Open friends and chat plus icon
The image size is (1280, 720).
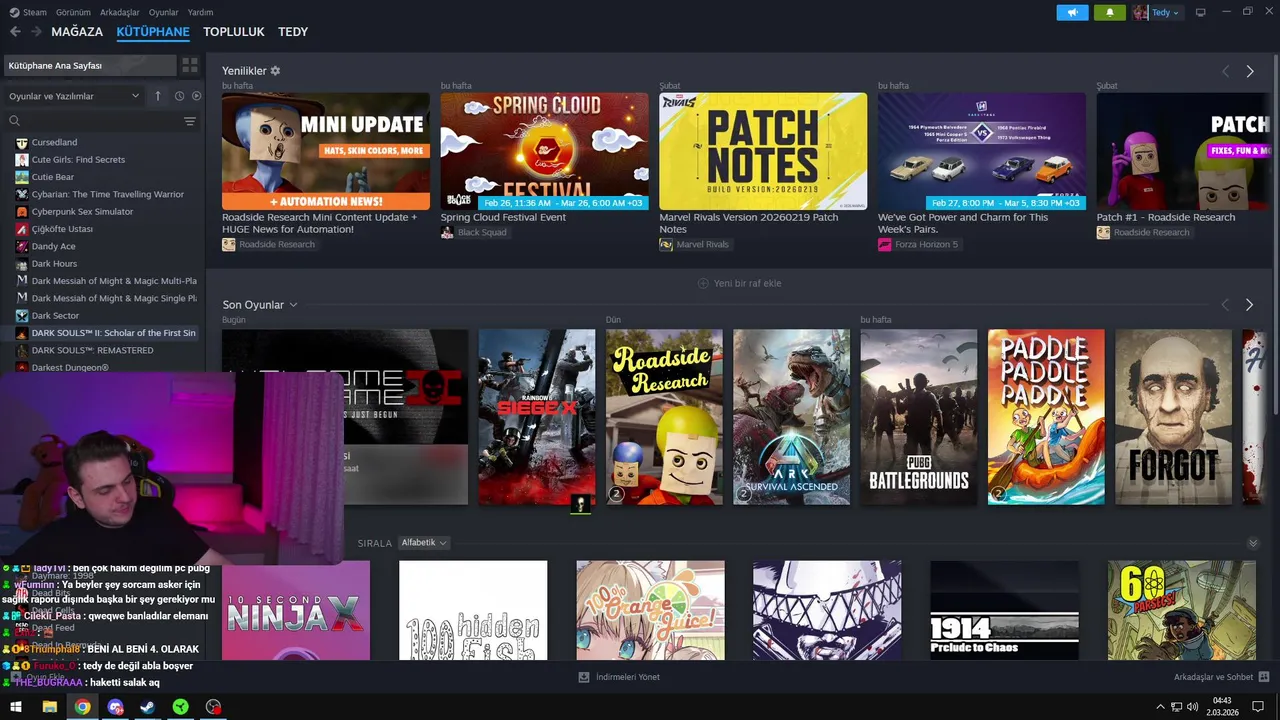tap(1264, 677)
